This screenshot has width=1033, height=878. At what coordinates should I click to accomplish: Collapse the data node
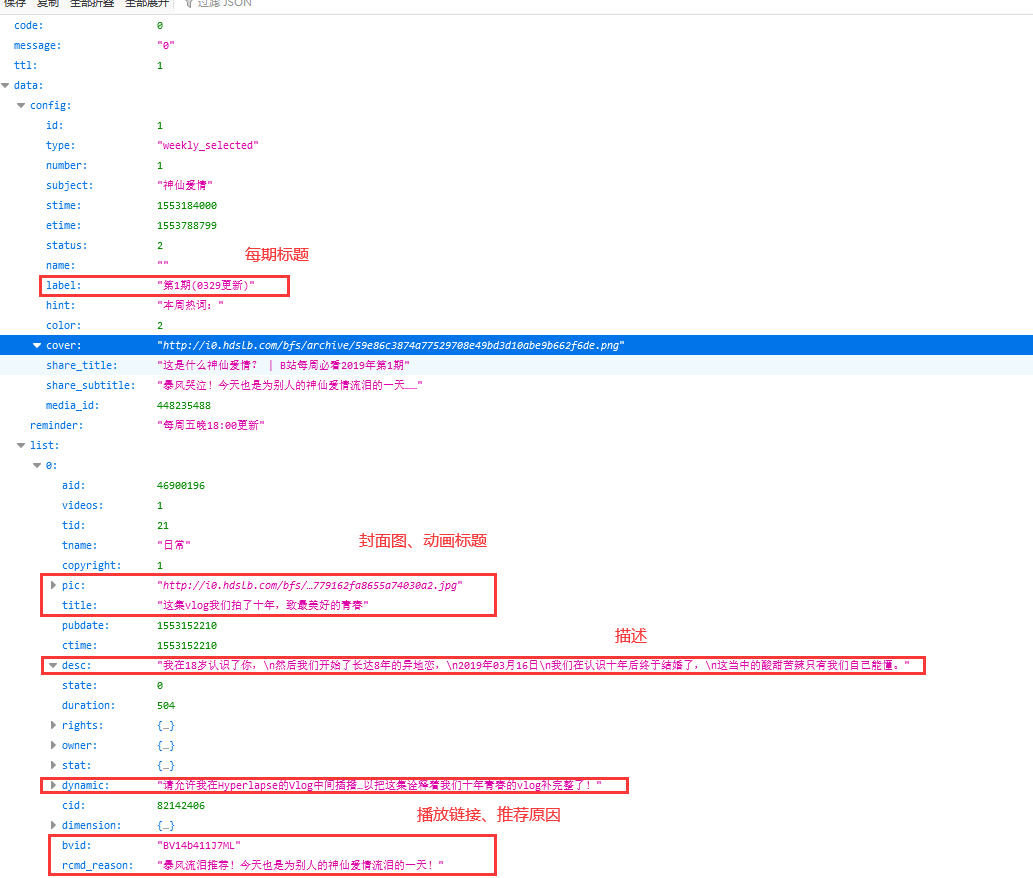coord(5,85)
